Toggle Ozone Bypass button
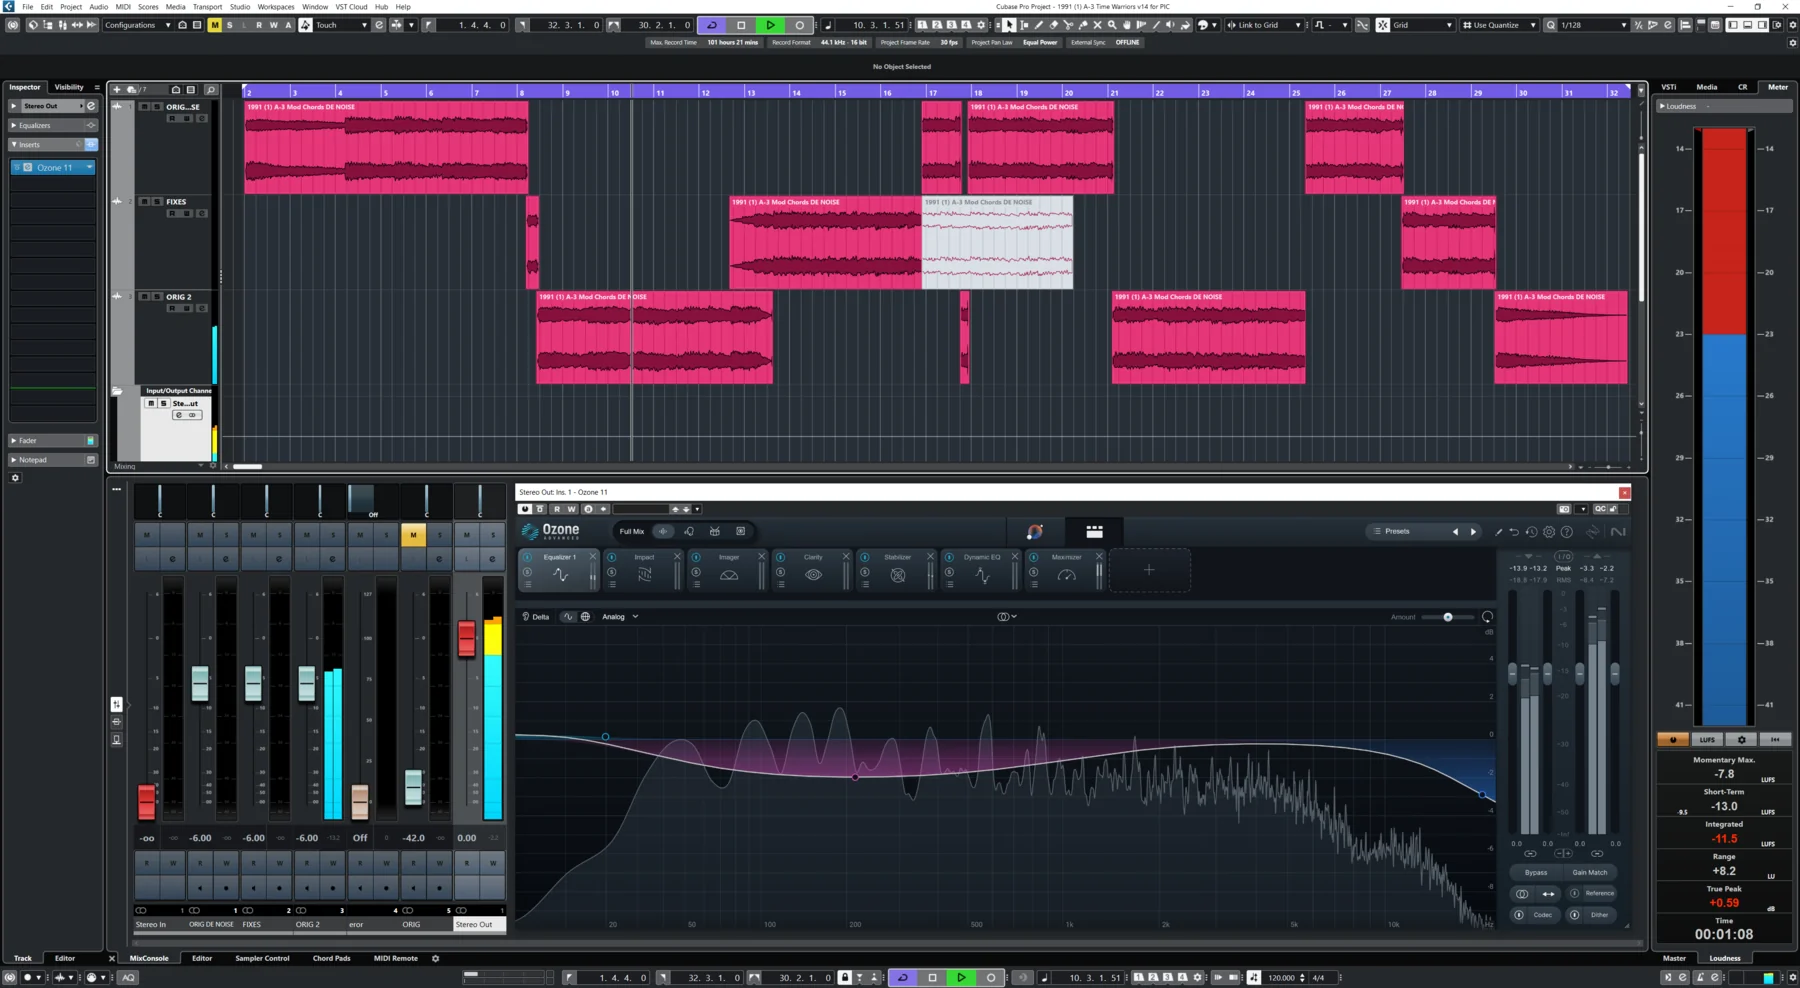This screenshot has width=1800, height=988. pos(1536,872)
